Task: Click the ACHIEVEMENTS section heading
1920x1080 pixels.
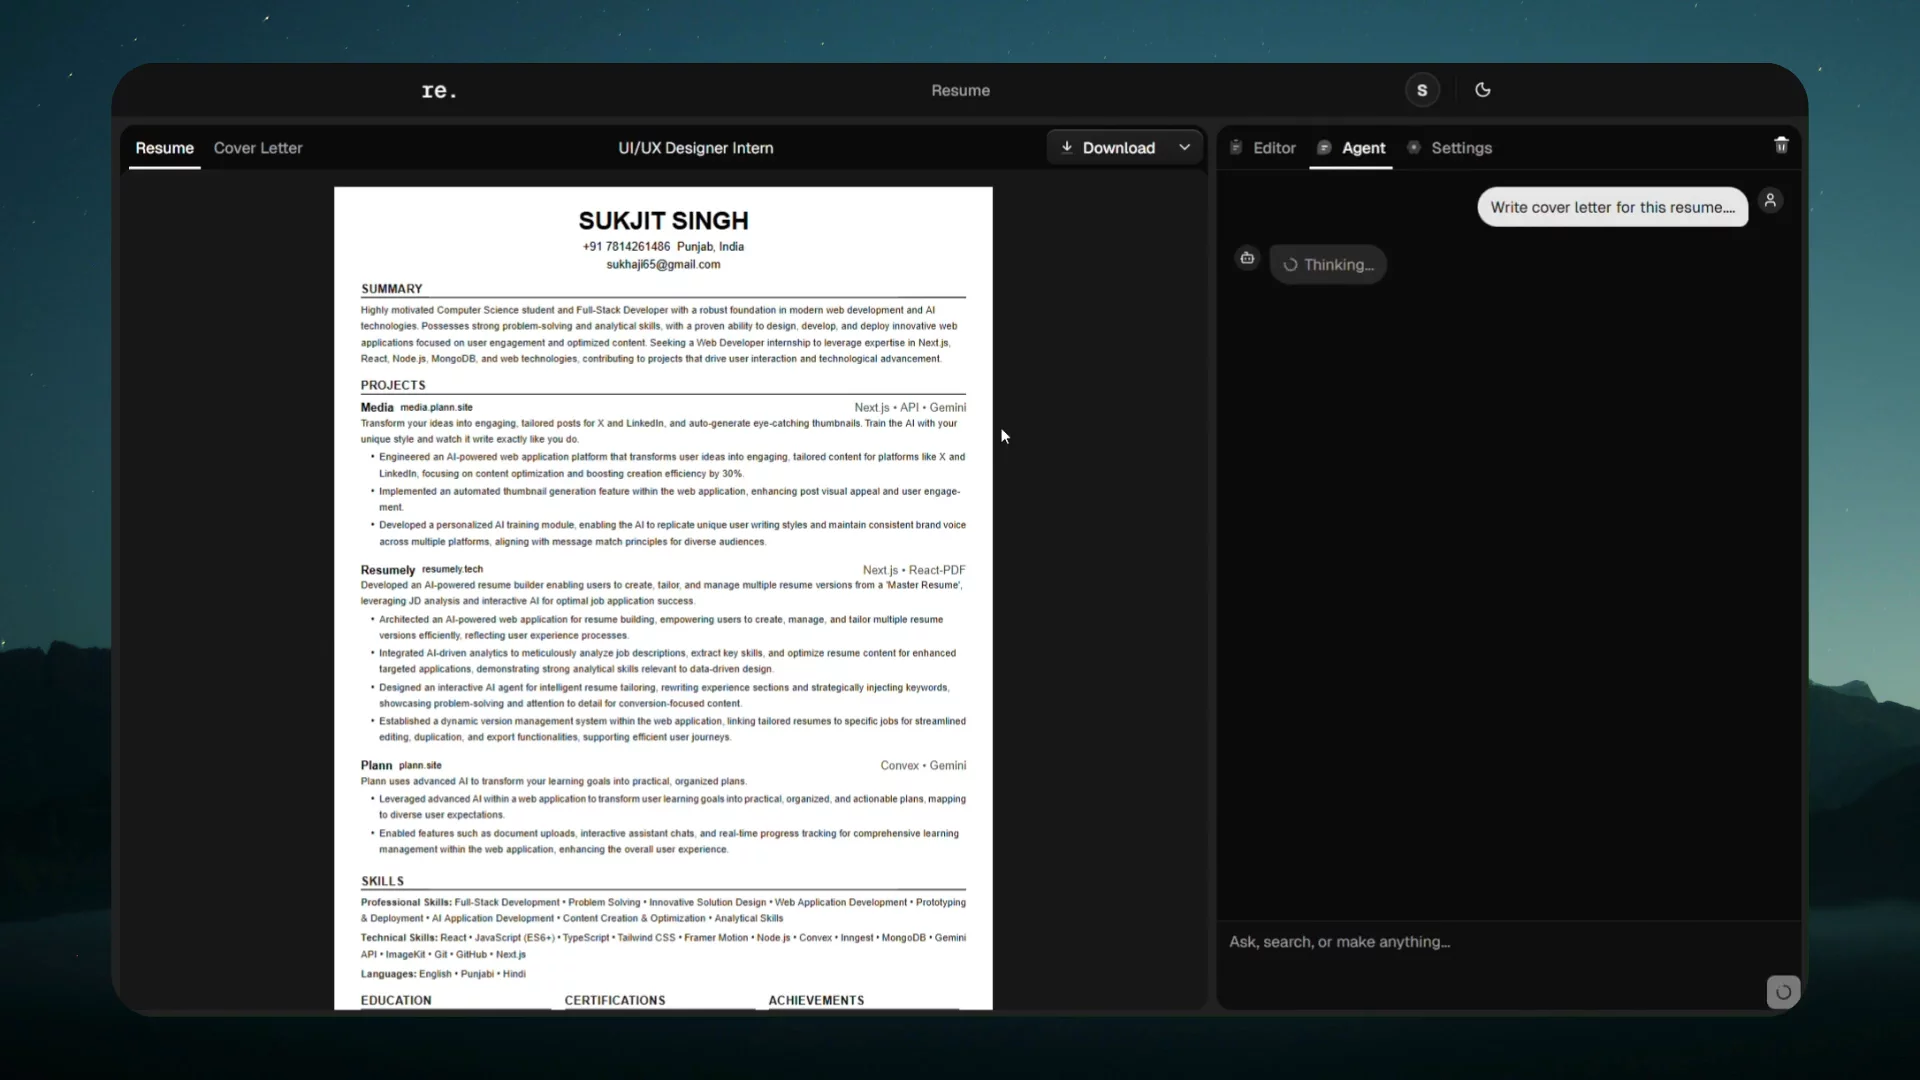Action: [x=816, y=1000]
